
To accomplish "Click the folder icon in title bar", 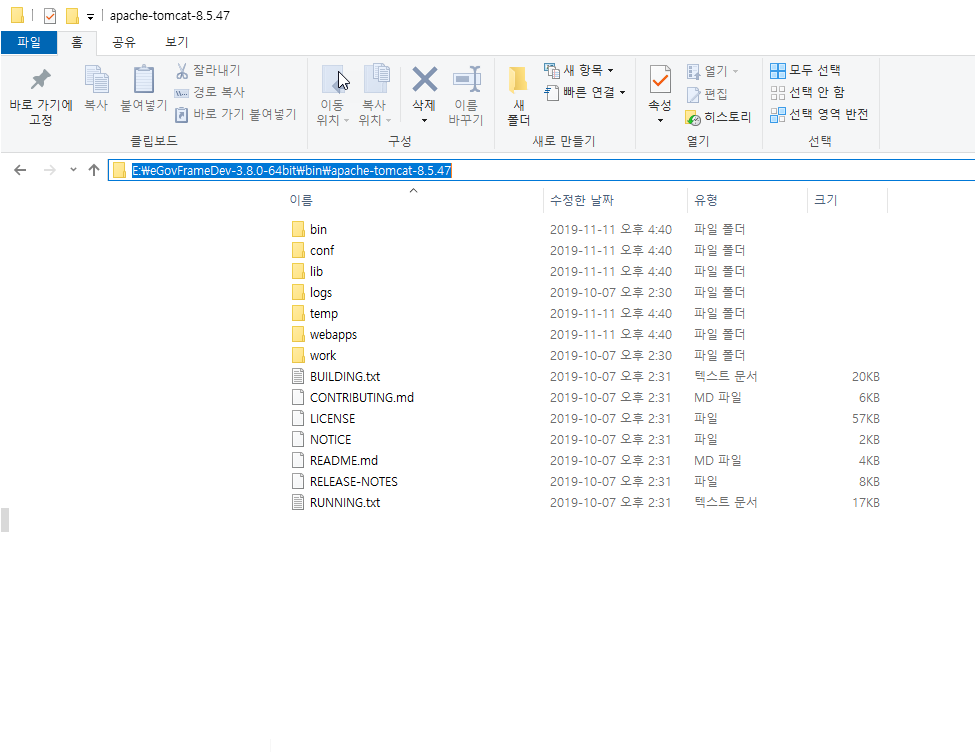I will [x=17, y=15].
